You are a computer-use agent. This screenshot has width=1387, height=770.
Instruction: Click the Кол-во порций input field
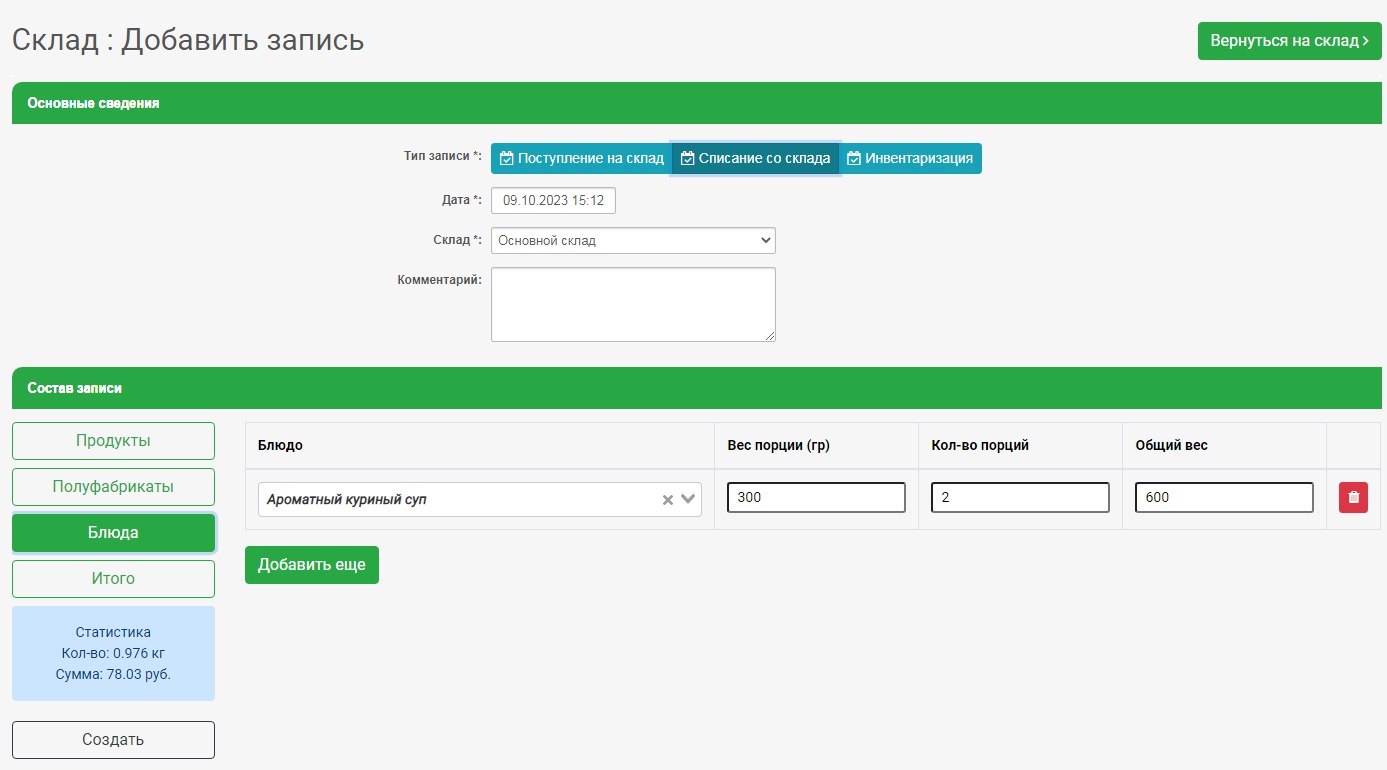(1020, 497)
